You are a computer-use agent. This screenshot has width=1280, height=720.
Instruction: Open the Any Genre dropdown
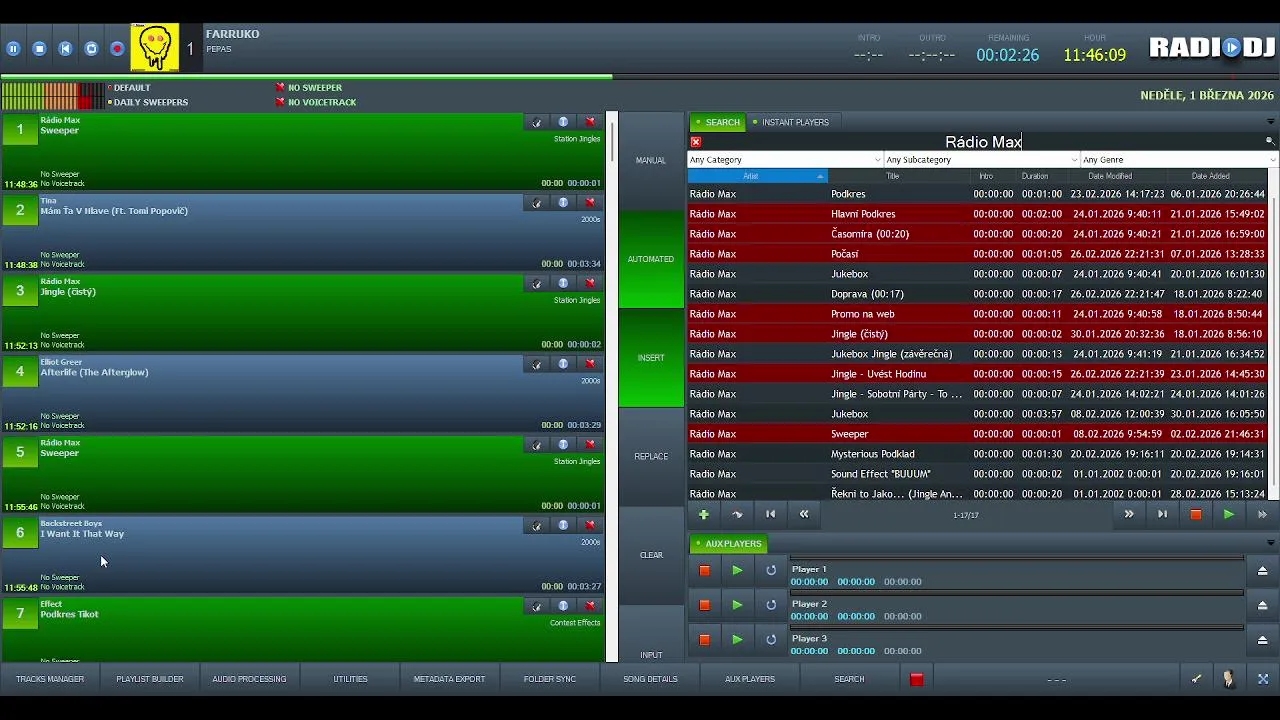tap(1179, 160)
